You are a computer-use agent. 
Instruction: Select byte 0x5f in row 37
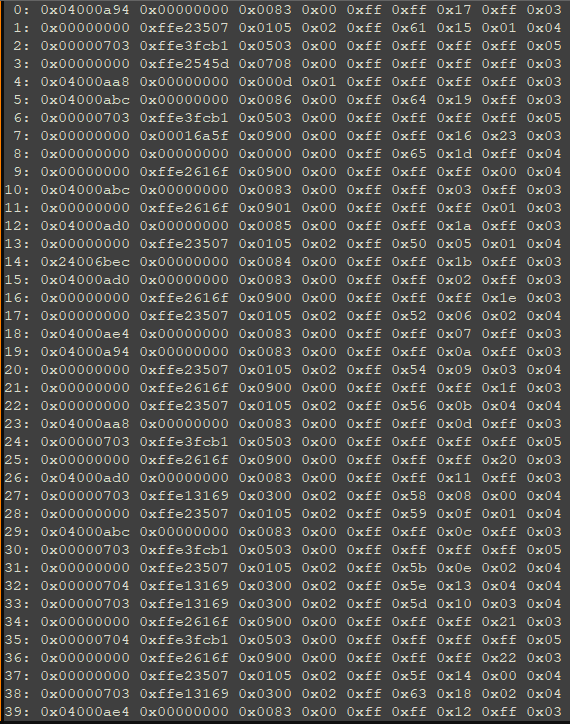pyautogui.click(x=409, y=676)
